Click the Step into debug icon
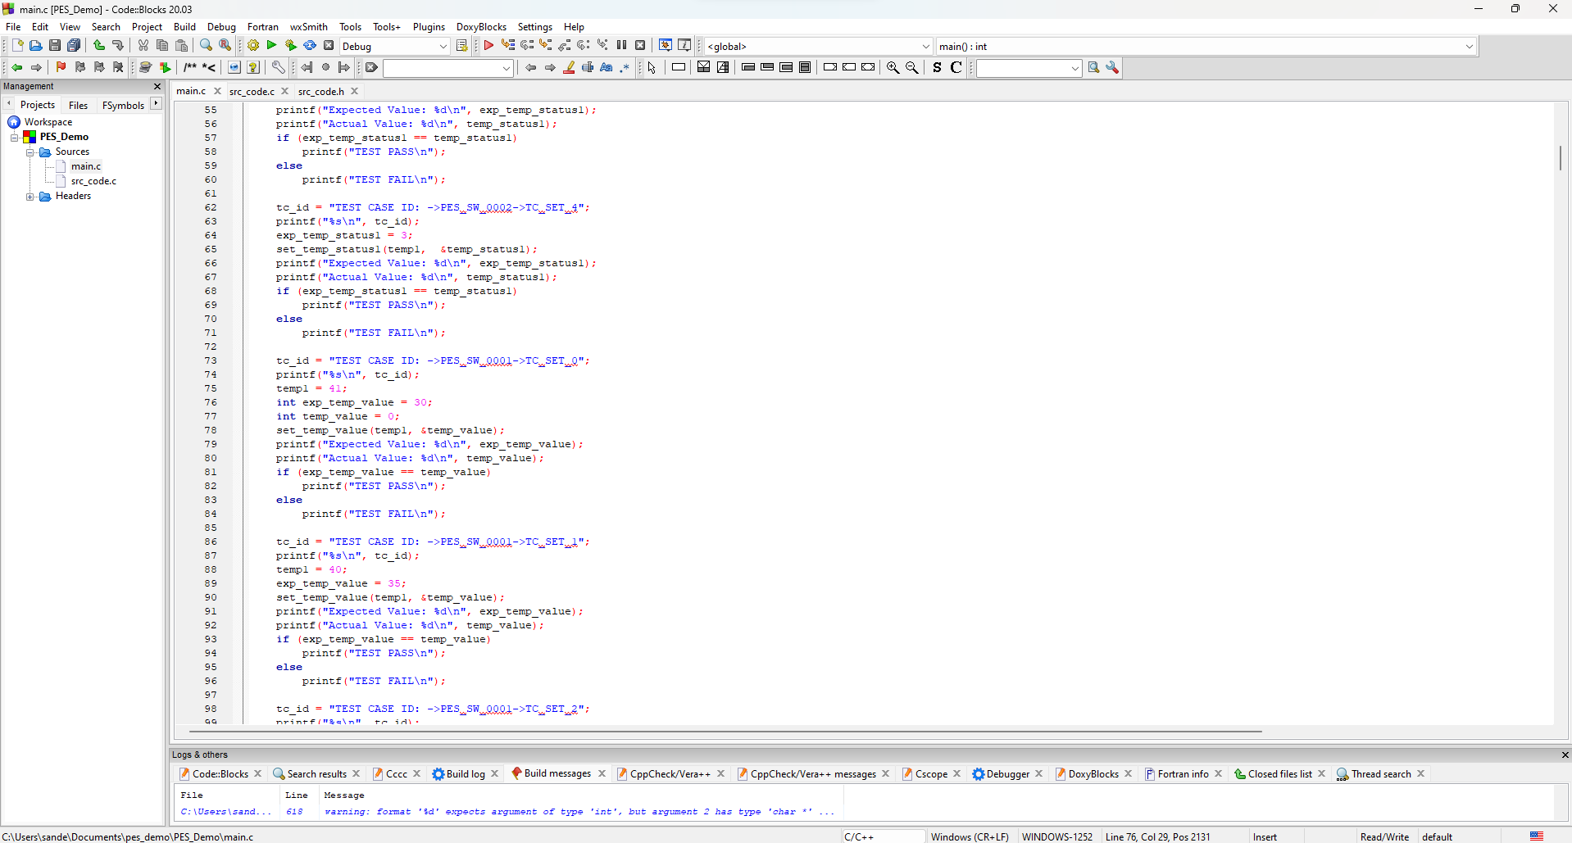The image size is (1572, 843). 546,46
